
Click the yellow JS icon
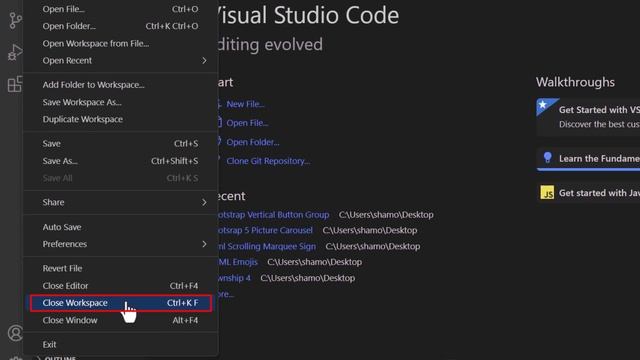pyautogui.click(x=547, y=192)
